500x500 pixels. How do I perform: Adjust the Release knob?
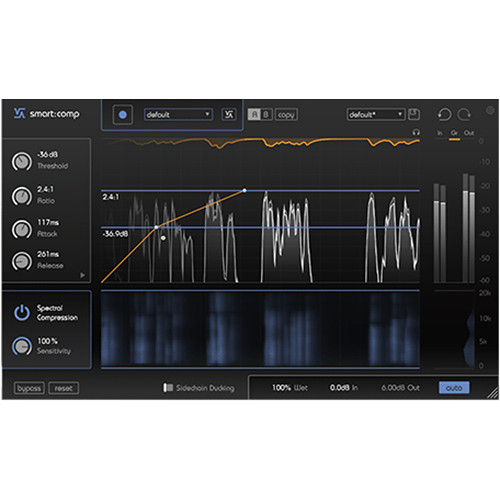tap(22, 261)
